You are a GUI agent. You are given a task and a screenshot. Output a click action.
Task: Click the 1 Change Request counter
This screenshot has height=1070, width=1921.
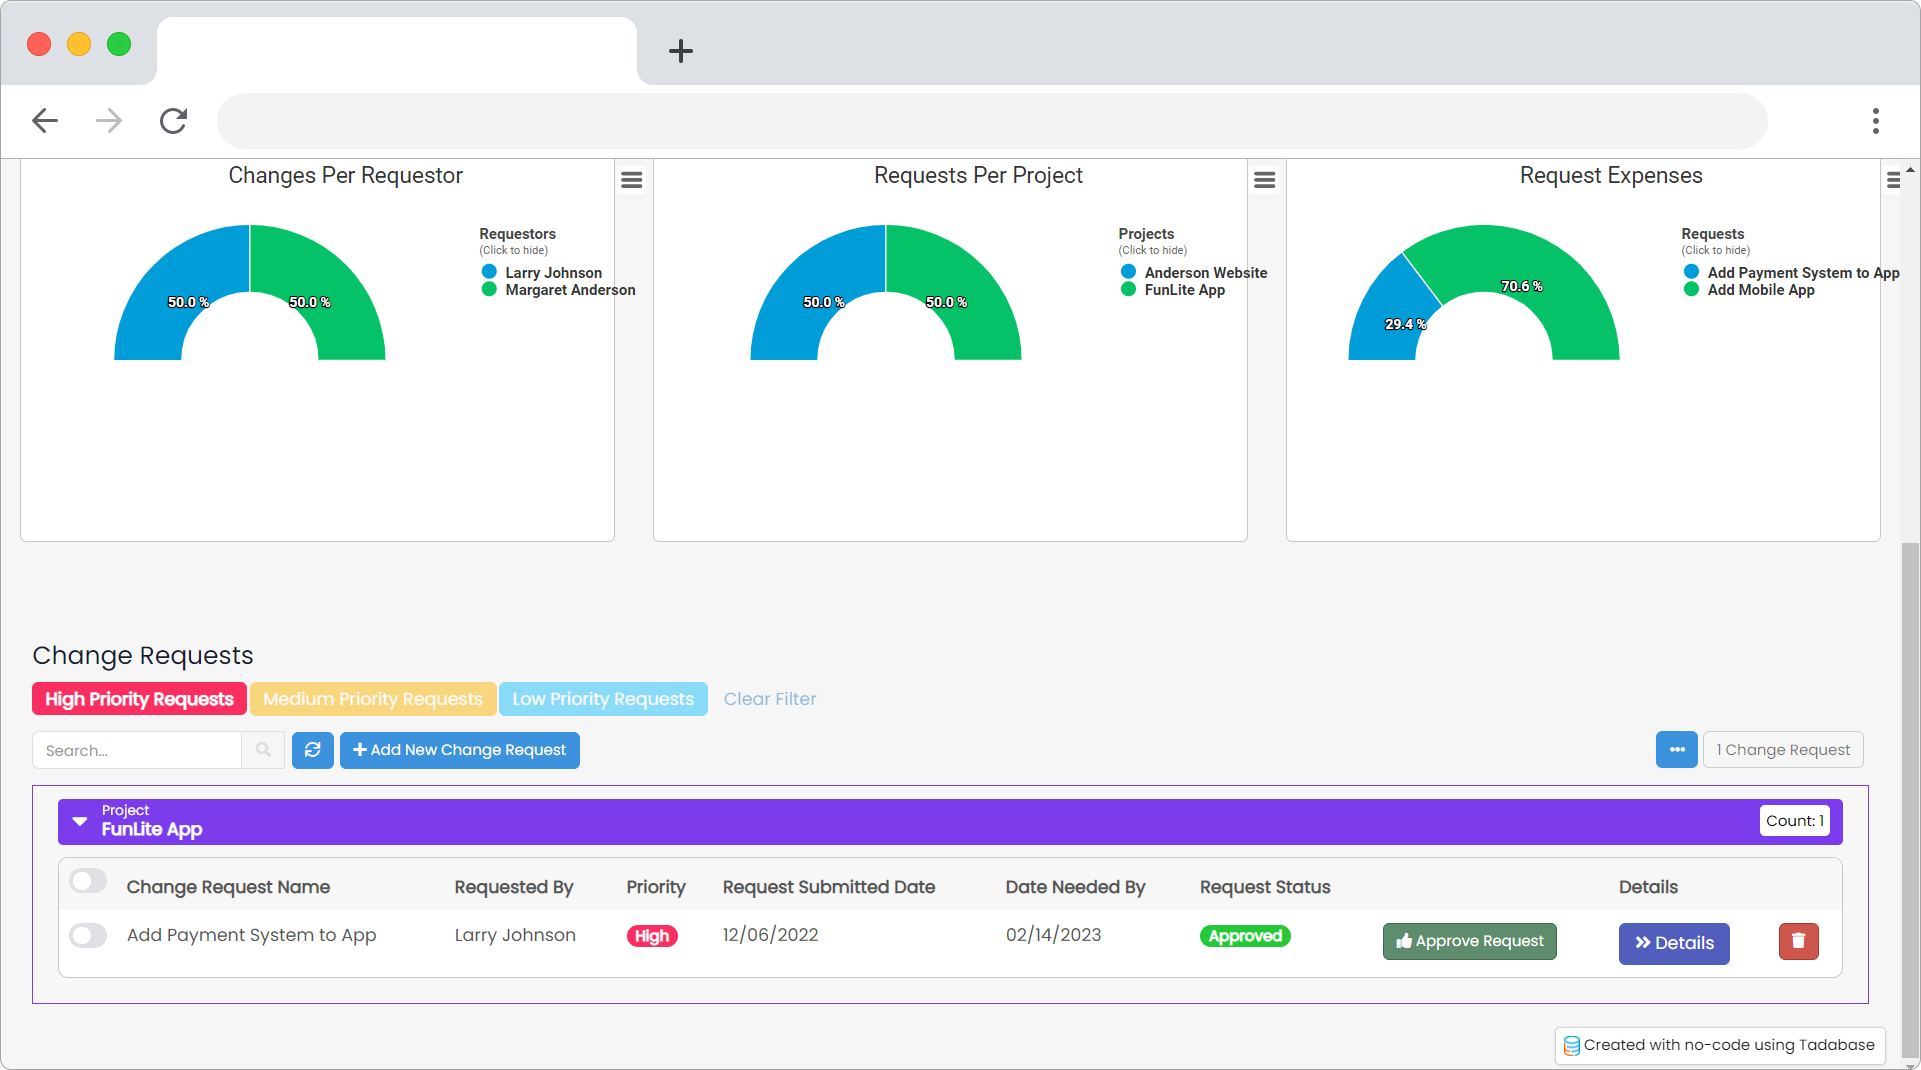click(1783, 750)
